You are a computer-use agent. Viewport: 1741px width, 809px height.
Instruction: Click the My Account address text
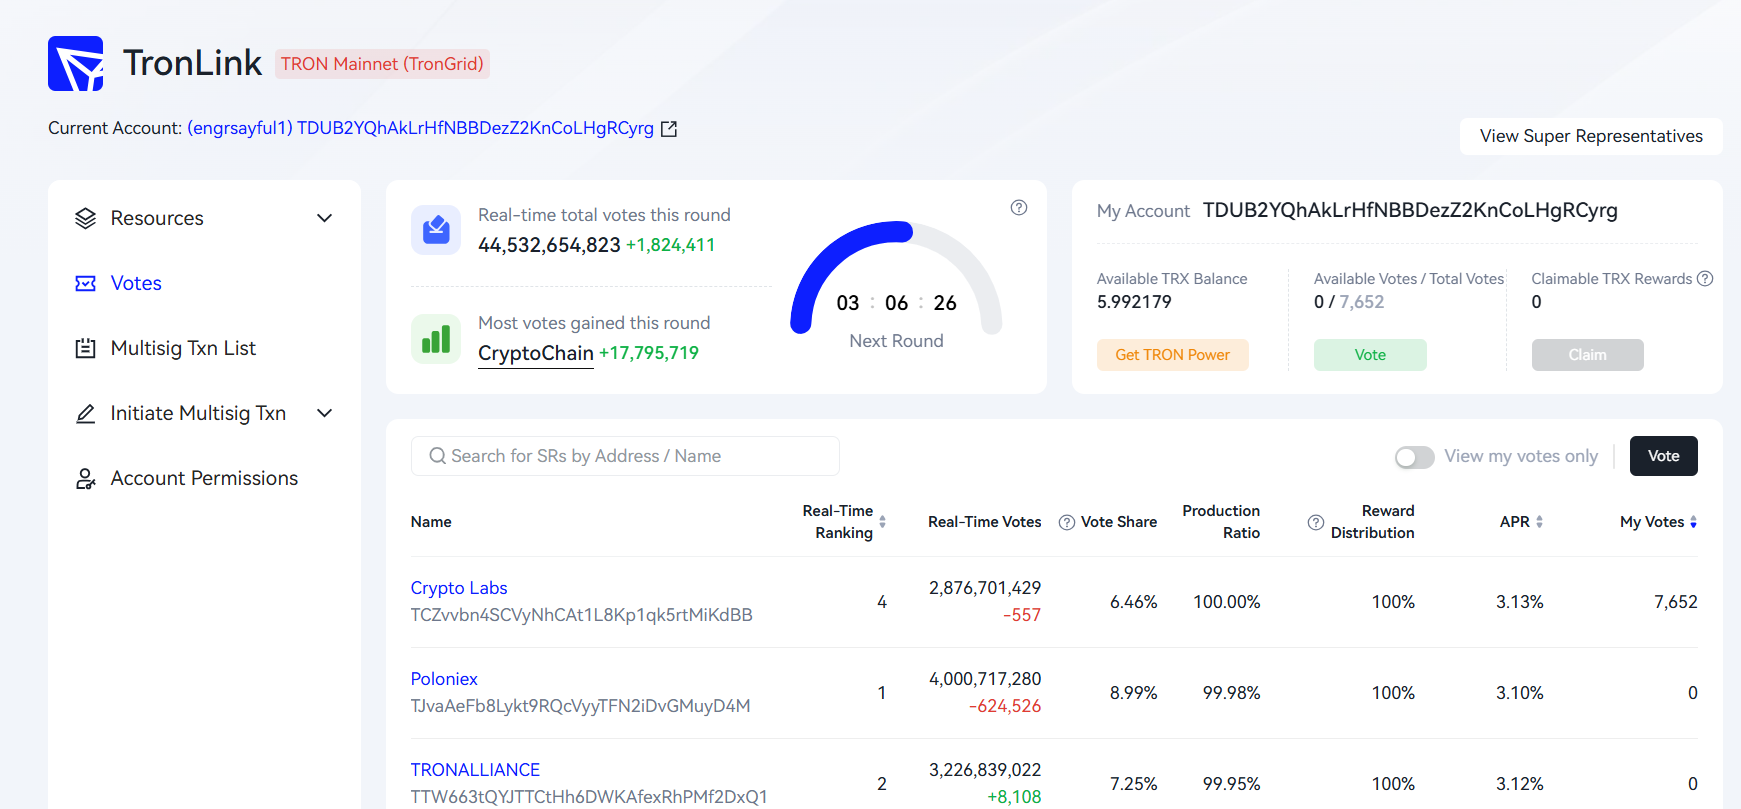coord(1410,211)
